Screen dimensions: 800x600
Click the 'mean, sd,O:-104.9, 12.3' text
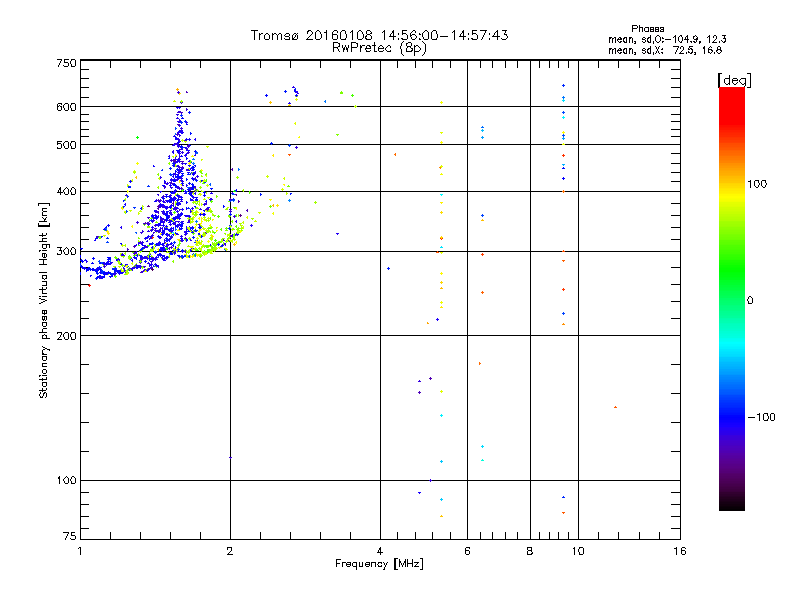tap(667, 39)
